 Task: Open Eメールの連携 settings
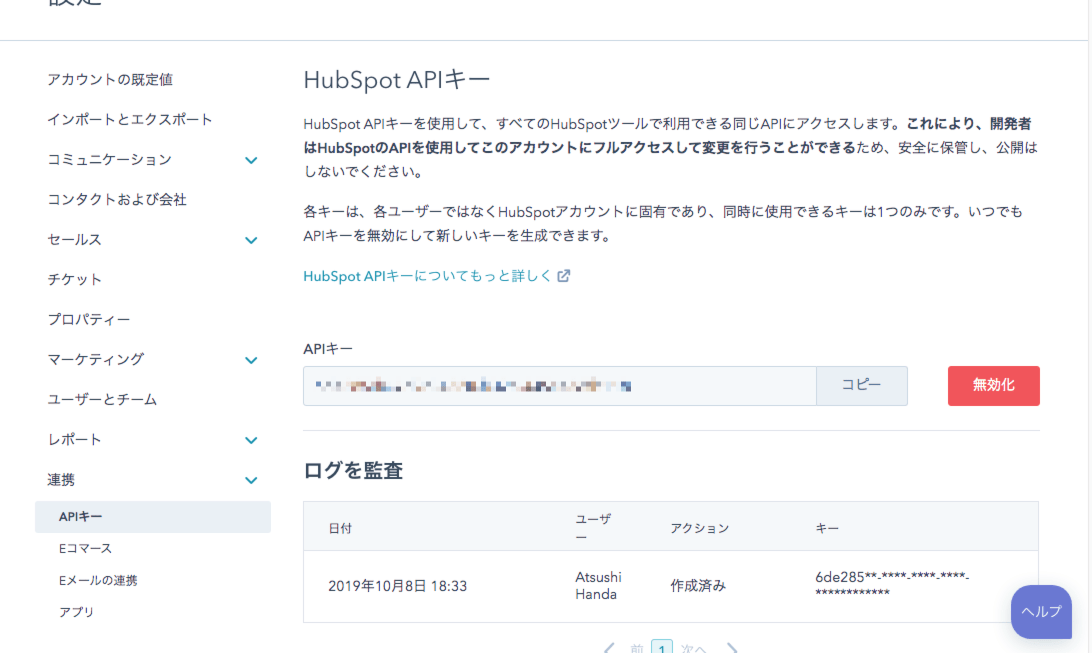[98, 580]
